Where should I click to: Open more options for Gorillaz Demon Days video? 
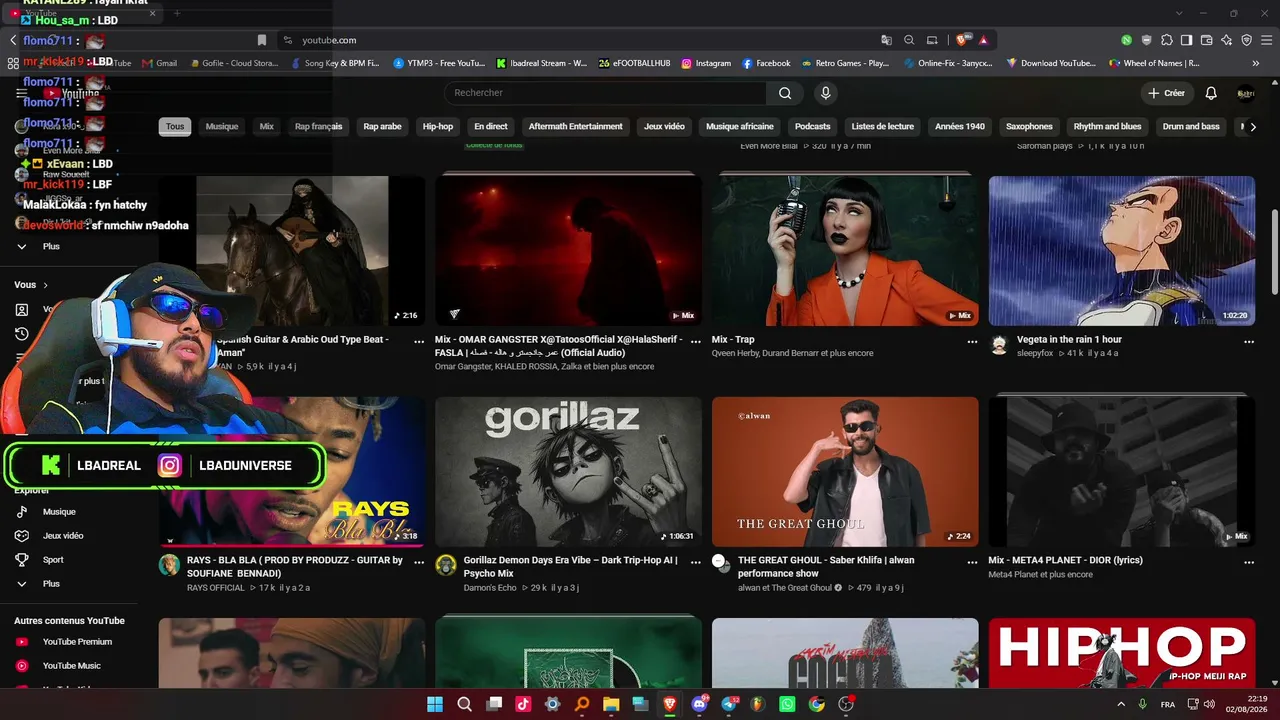click(696, 562)
